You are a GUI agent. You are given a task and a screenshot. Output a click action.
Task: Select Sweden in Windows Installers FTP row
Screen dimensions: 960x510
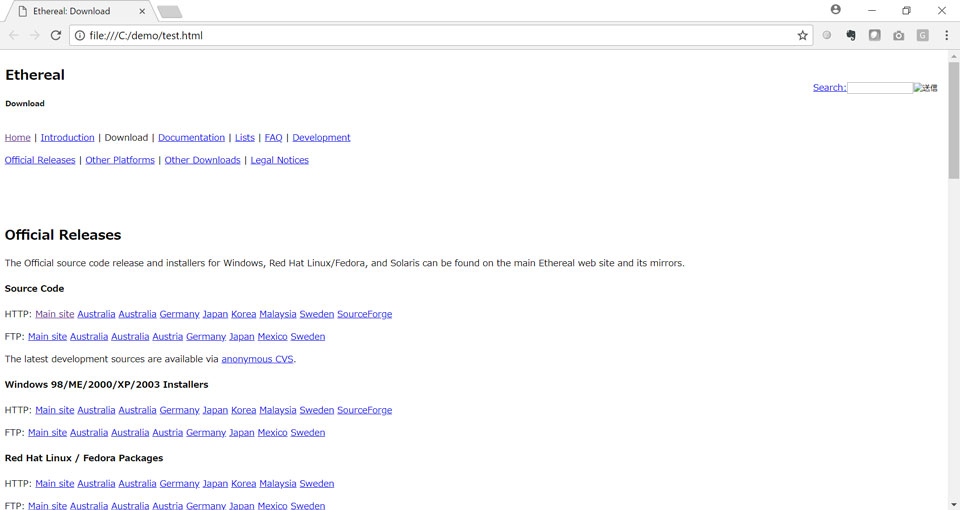[x=308, y=433]
